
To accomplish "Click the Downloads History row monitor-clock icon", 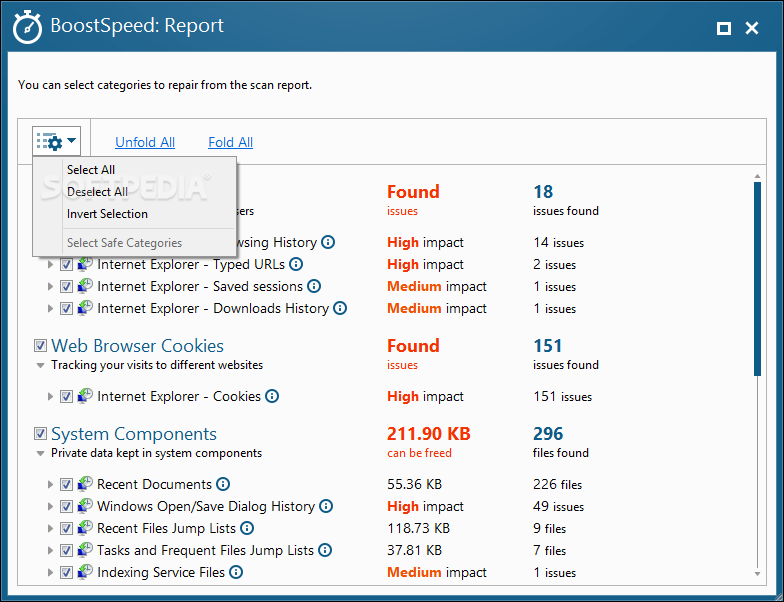I will coord(85,308).
